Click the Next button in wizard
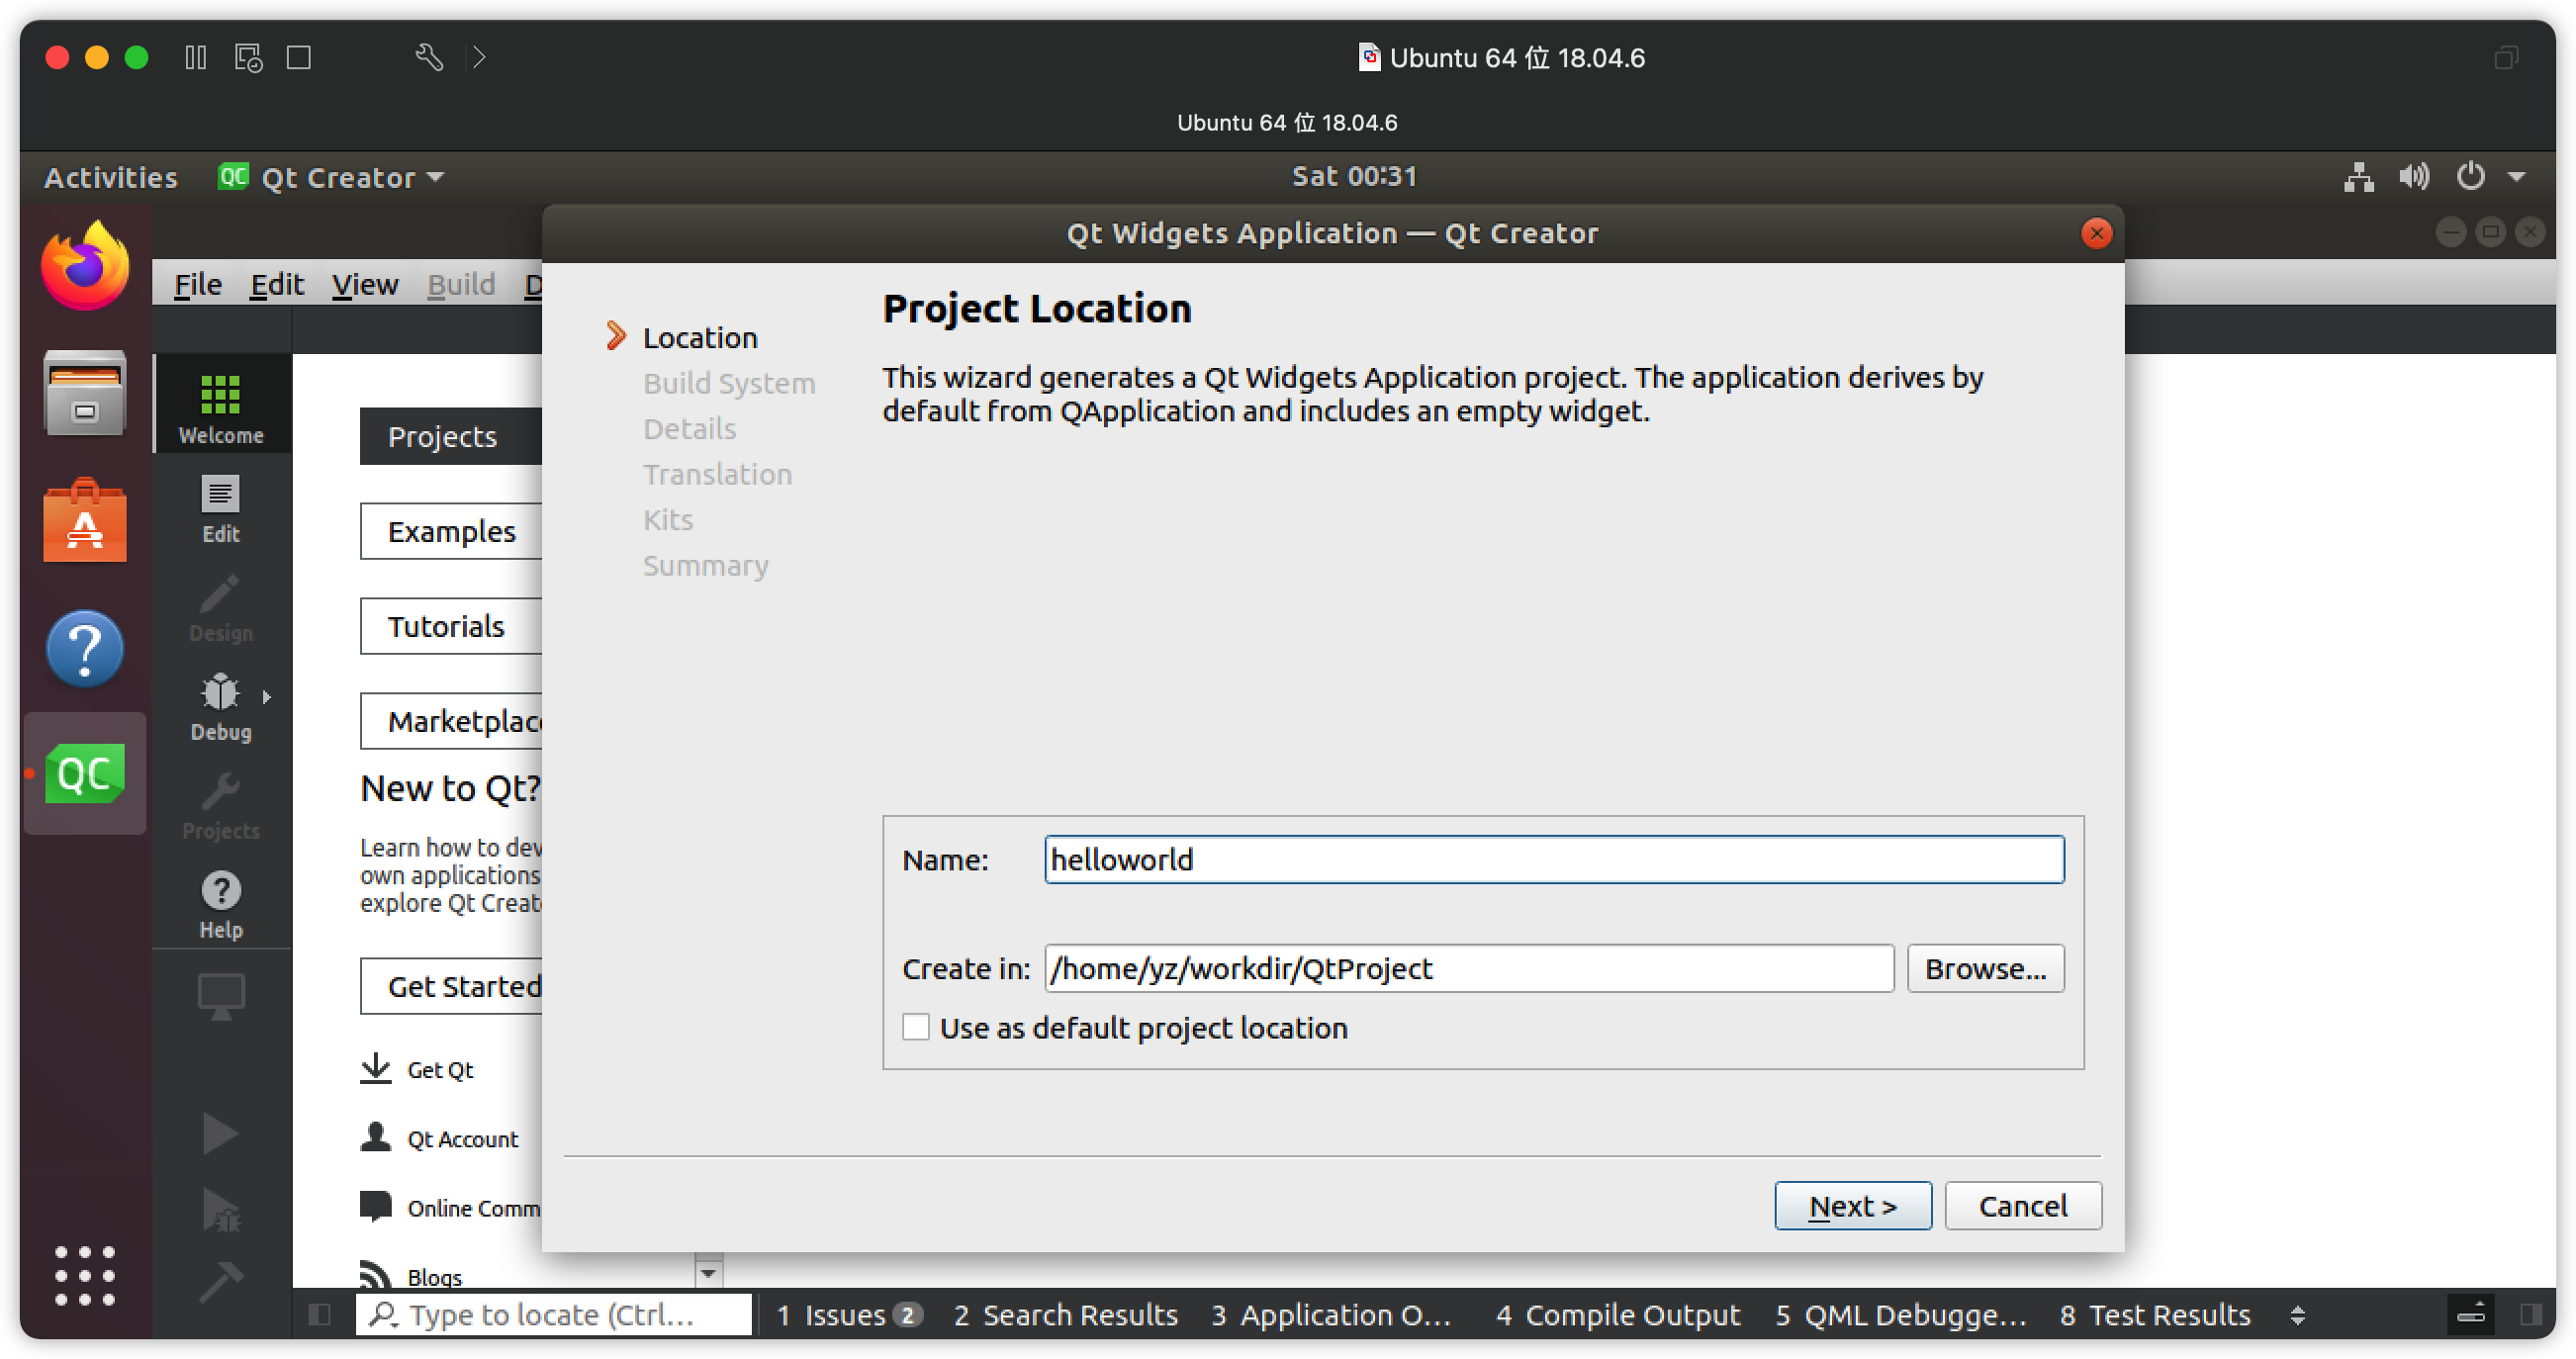The height and width of the screenshot is (1359, 2576). tap(1852, 1205)
